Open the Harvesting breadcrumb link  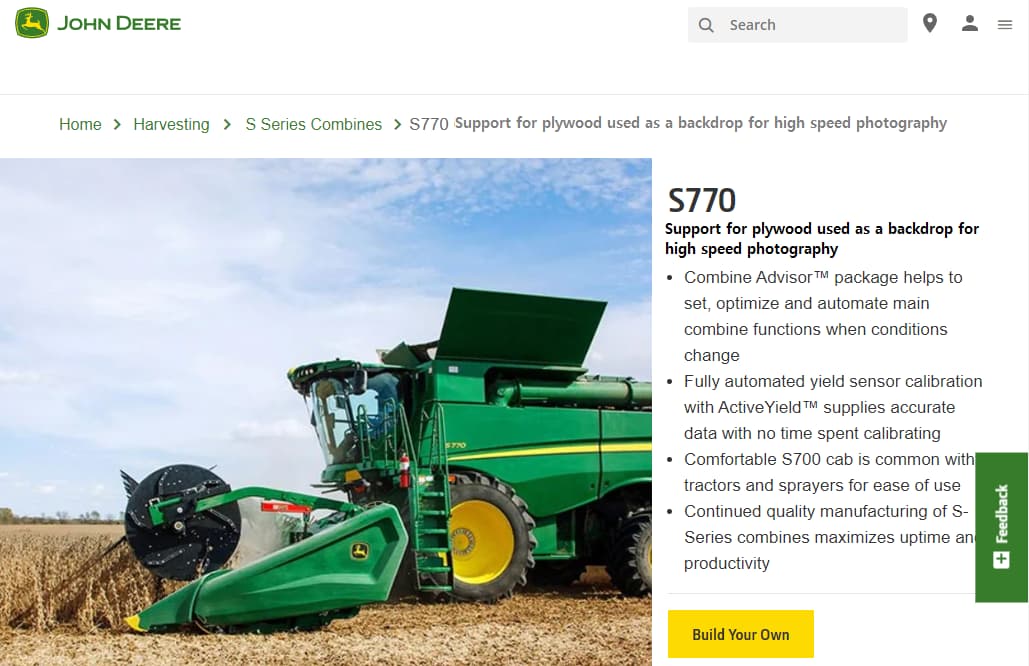pyautogui.click(x=171, y=124)
